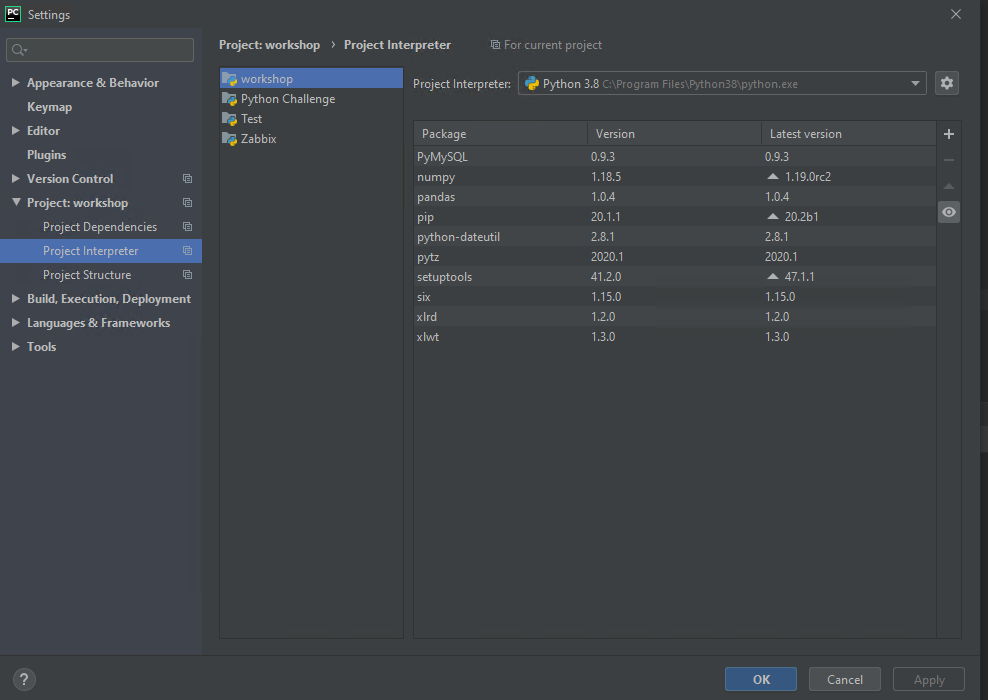Select the pandas package row
The width and height of the screenshot is (988, 700).
674,197
